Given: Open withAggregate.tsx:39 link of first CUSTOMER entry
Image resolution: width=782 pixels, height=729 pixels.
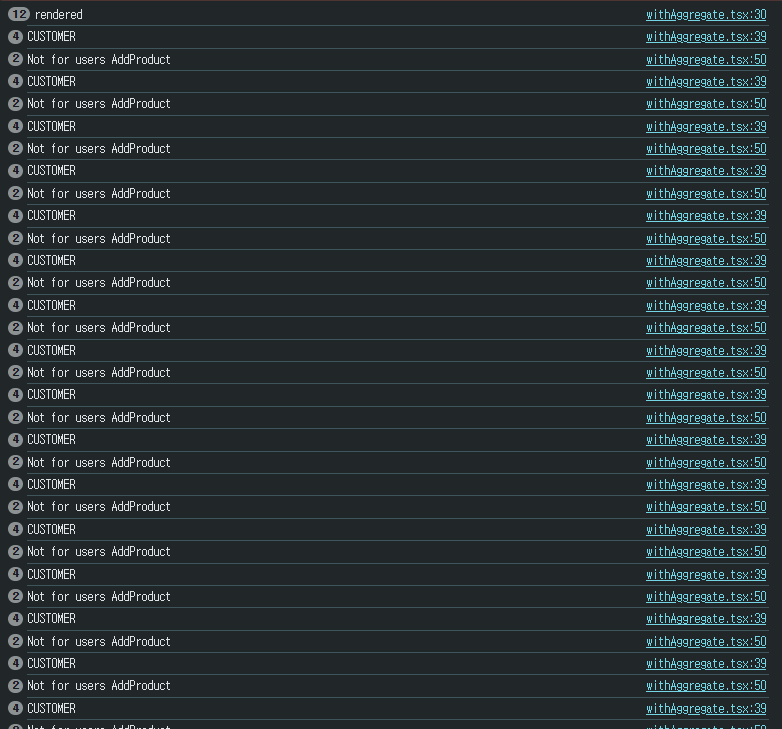Looking at the screenshot, I should click(x=706, y=36).
